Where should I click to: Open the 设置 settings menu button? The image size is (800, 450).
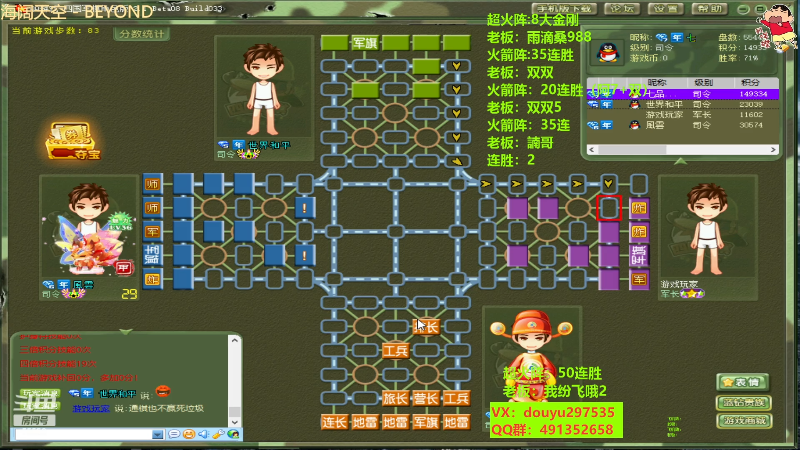tap(666, 9)
